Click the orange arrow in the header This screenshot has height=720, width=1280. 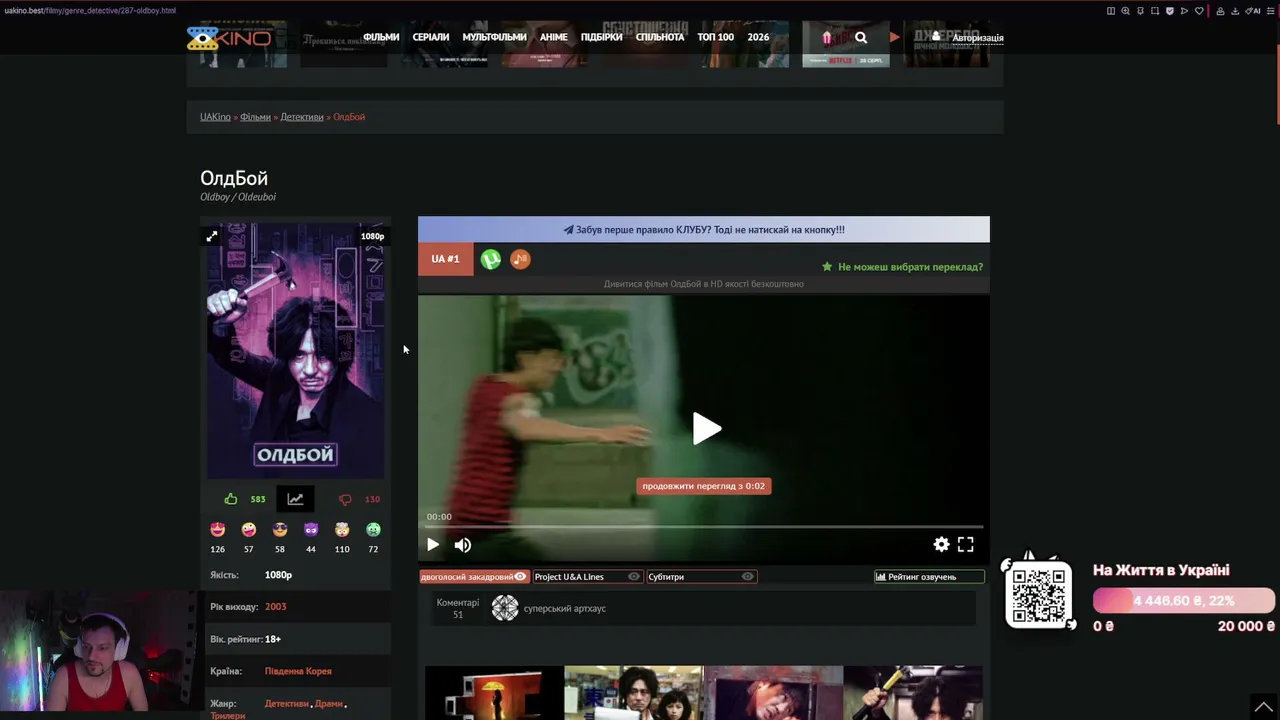click(x=895, y=38)
